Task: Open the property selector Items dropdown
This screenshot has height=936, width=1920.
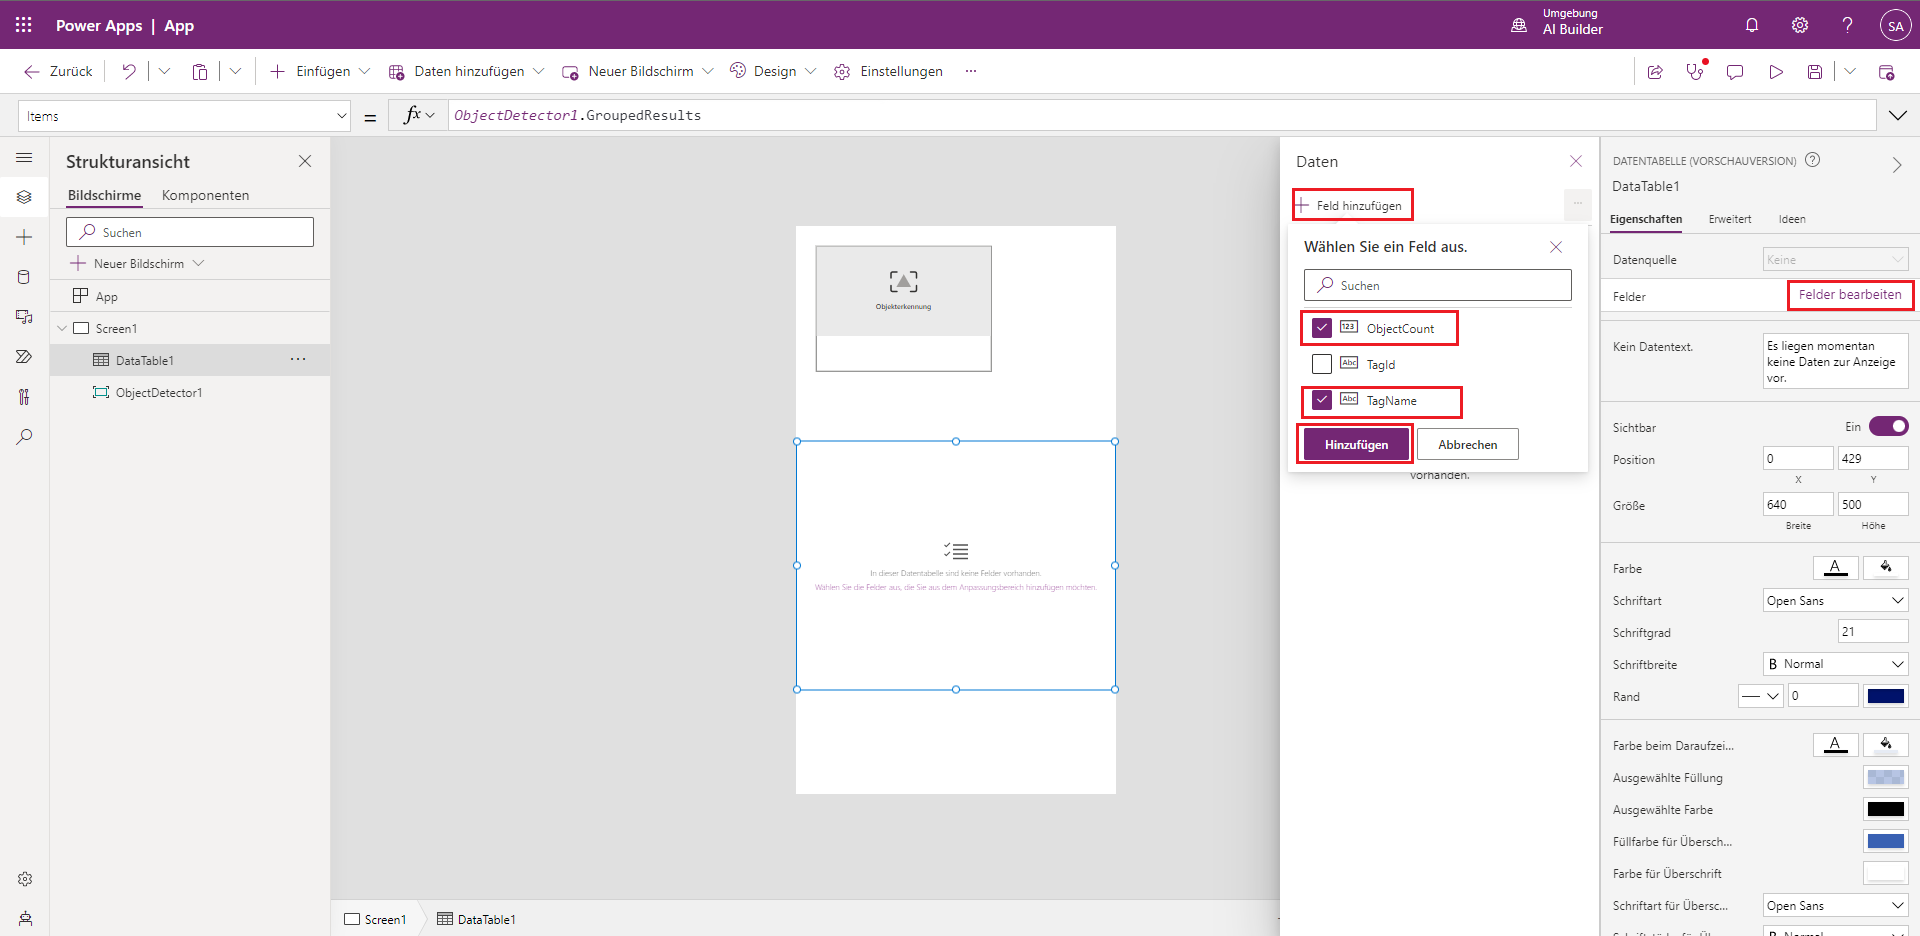Action: (184, 116)
